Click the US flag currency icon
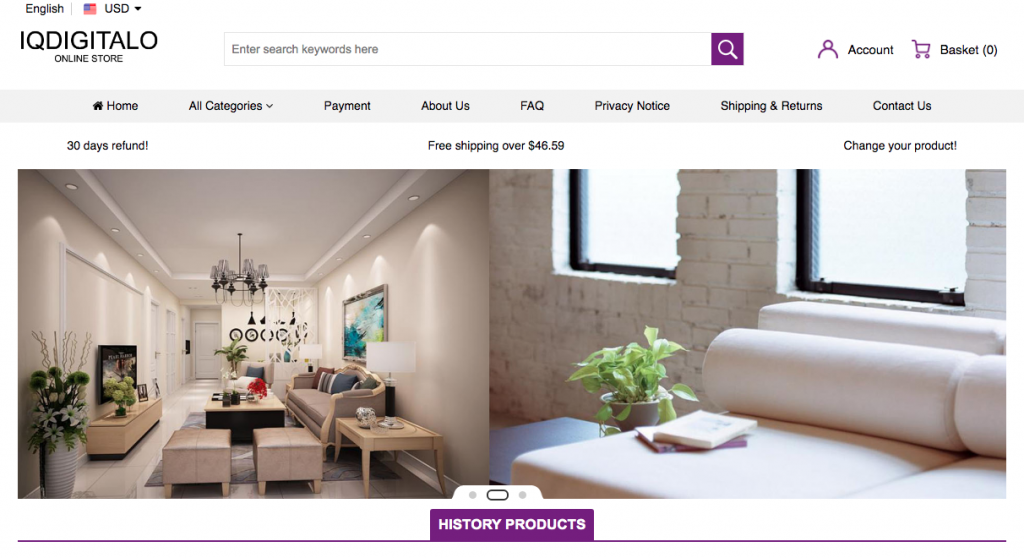1024x558 pixels. click(x=90, y=9)
